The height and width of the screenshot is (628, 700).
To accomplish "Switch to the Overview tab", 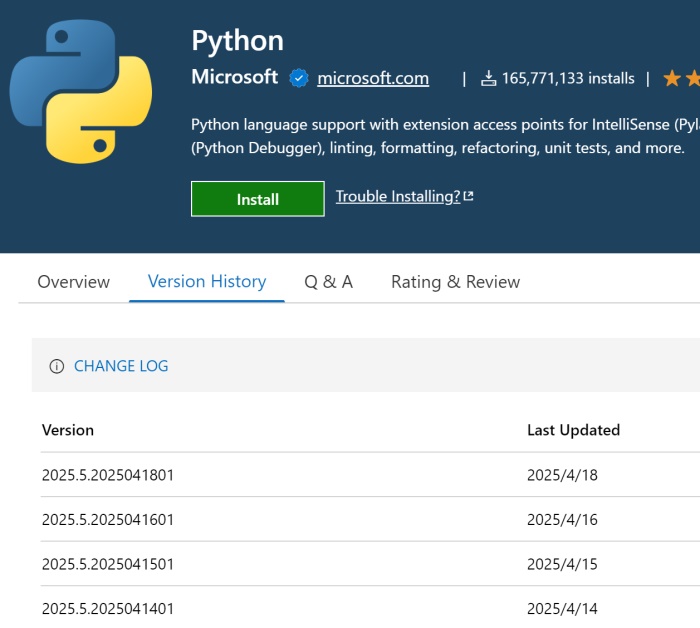I will 74,282.
